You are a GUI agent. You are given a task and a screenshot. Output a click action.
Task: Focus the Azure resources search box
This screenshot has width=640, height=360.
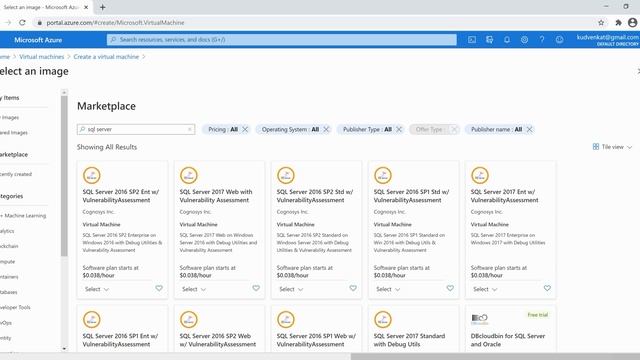tap(282, 40)
